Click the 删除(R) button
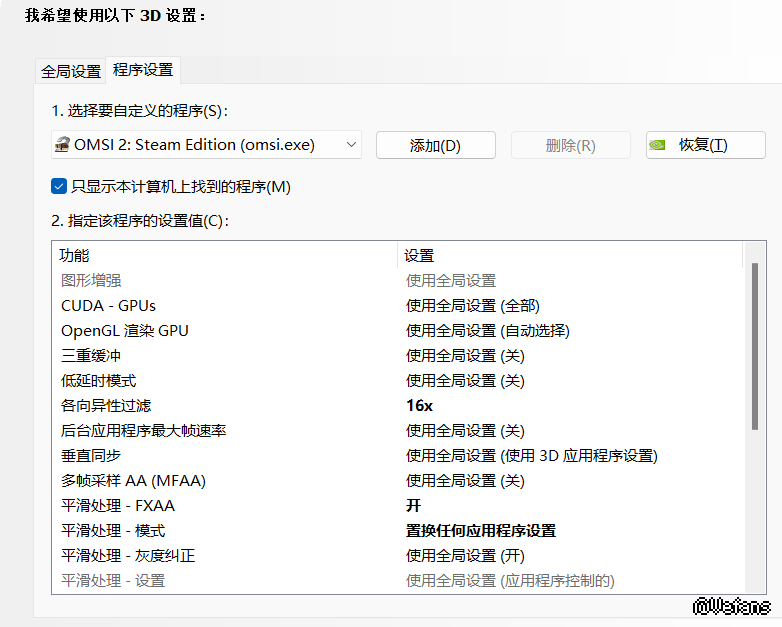782x627 pixels. click(570, 145)
